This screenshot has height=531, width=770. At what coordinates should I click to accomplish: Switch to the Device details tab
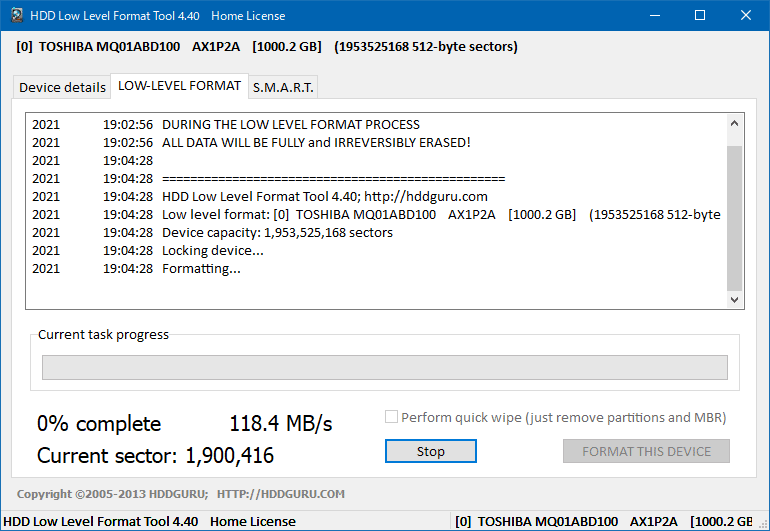pos(62,87)
